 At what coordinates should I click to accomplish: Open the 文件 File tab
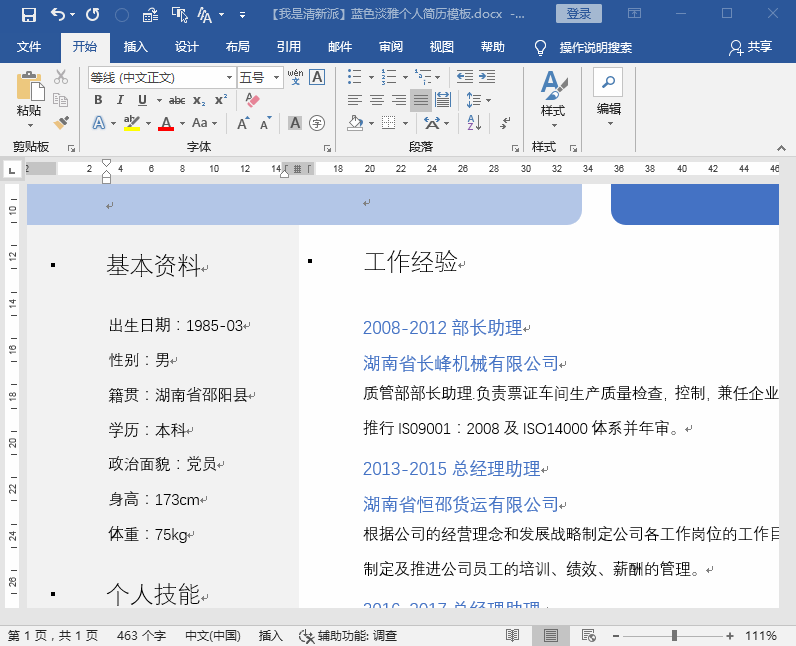(x=29, y=47)
